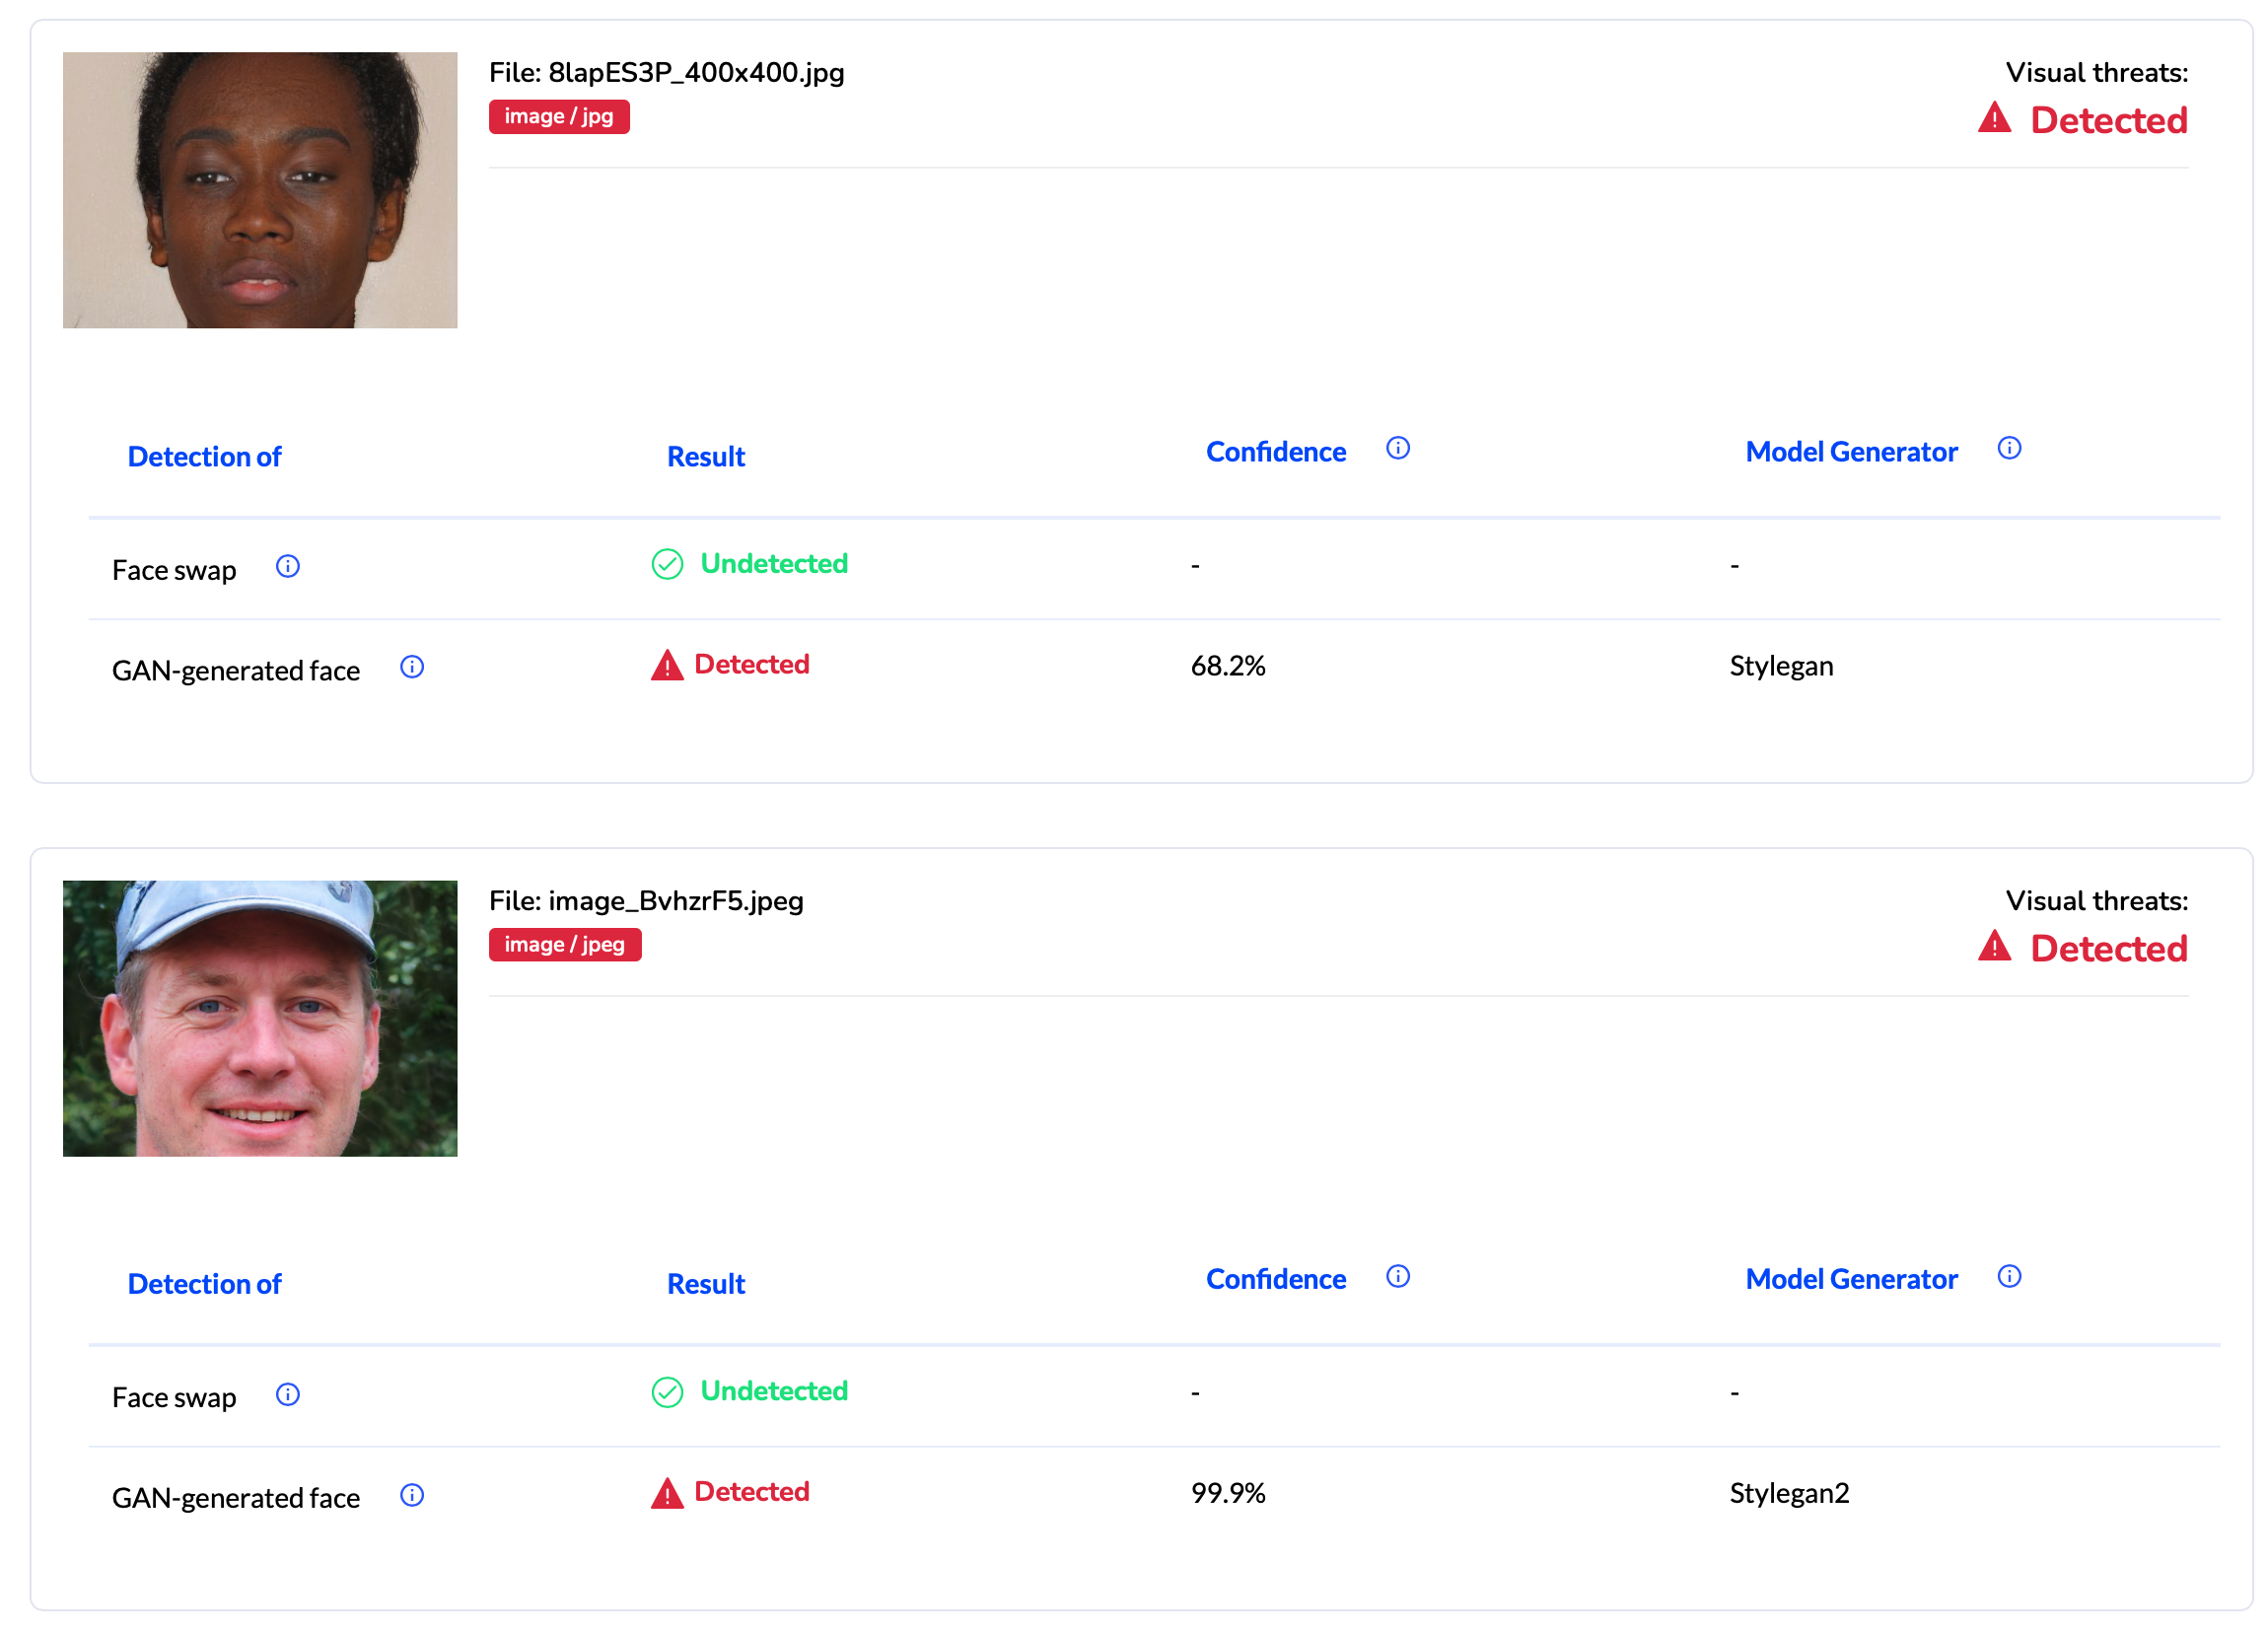Select the Stylegan2 model generator text
The width and height of the screenshot is (2268, 1633).
(x=1789, y=1493)
